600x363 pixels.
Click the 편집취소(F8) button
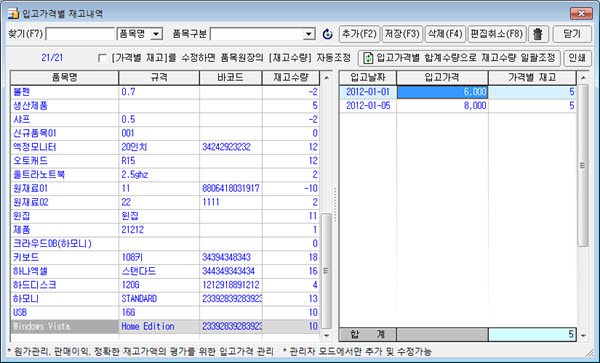(x=497, y=34)
